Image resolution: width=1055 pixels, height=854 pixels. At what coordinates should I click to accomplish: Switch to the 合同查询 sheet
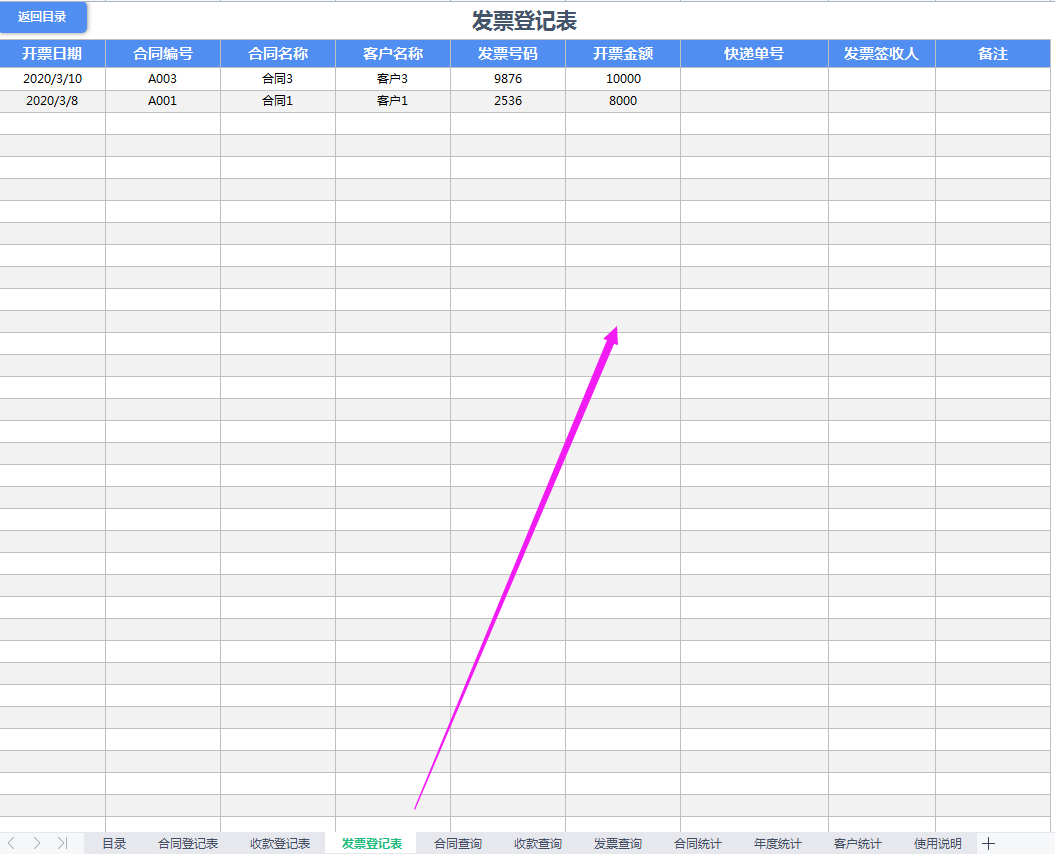pos(456,843)
